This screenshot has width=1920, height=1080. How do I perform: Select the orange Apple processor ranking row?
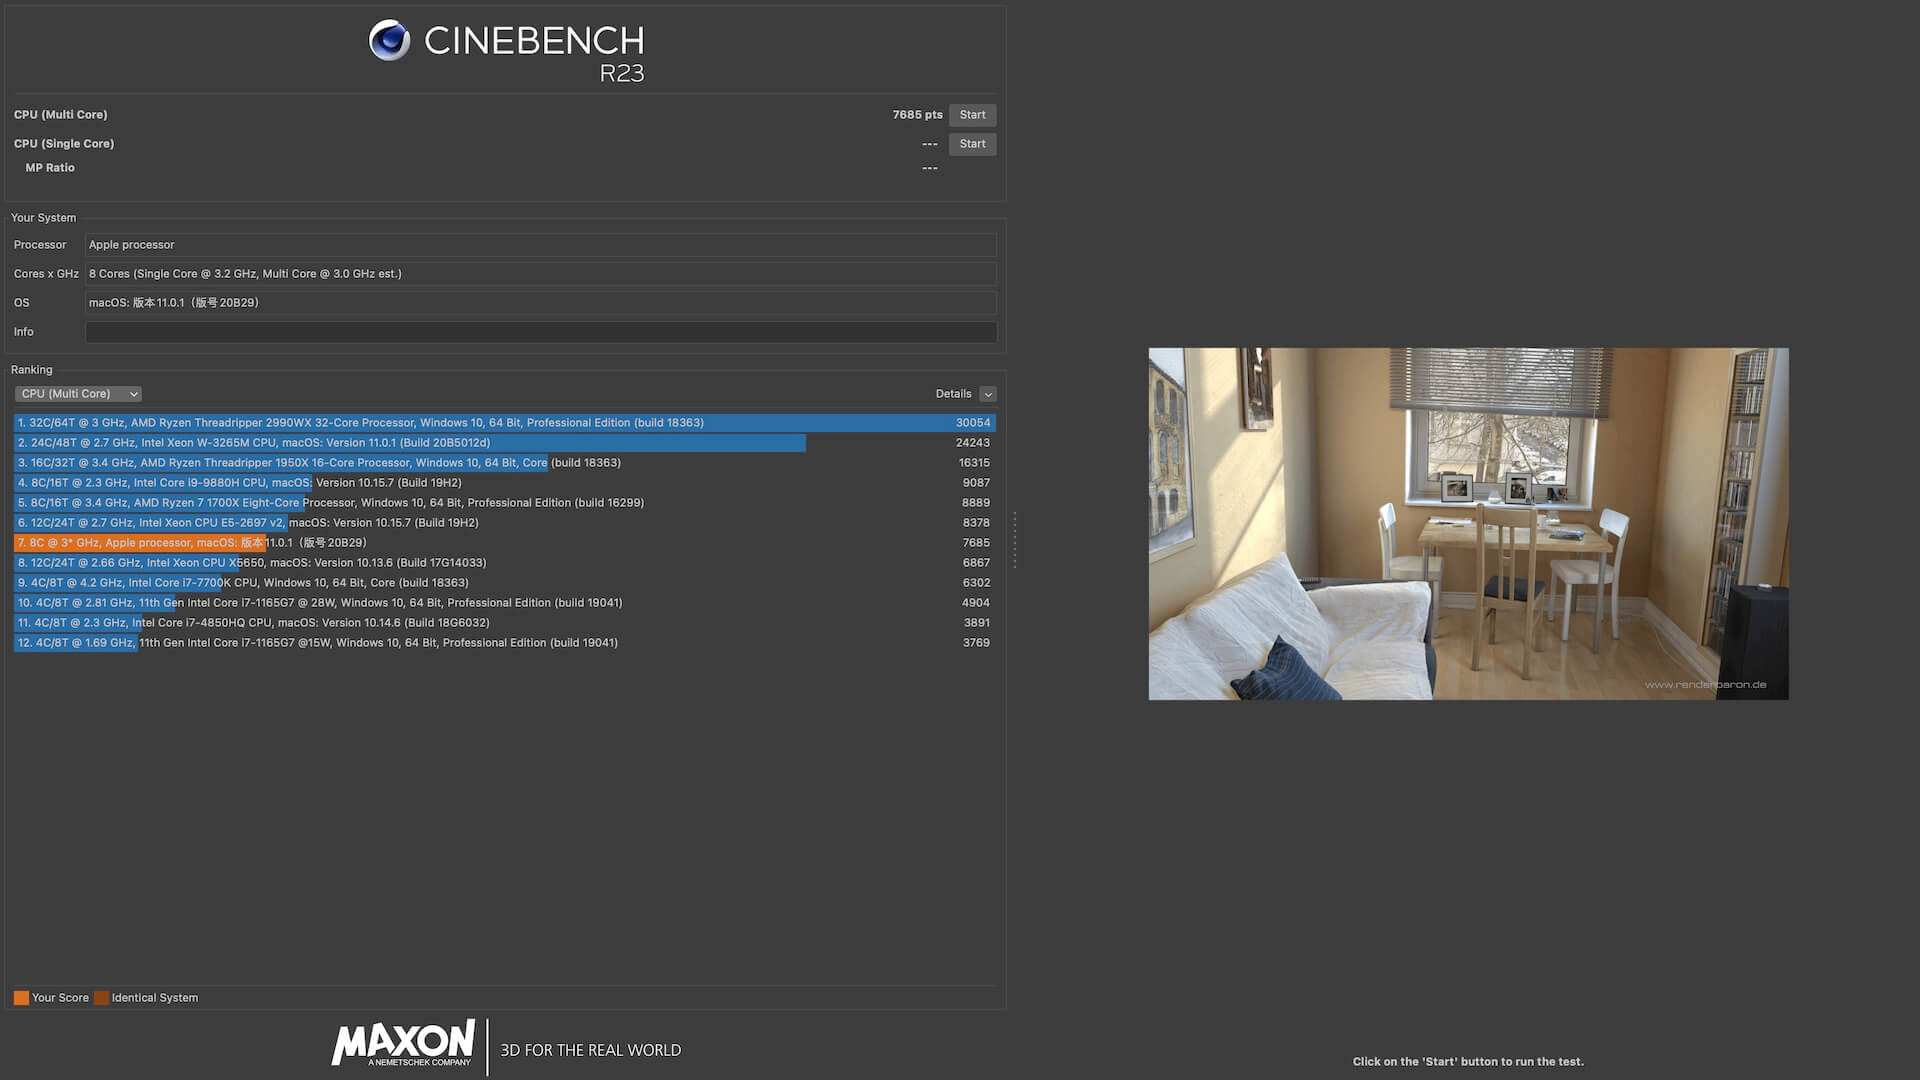tap(505, 543)
